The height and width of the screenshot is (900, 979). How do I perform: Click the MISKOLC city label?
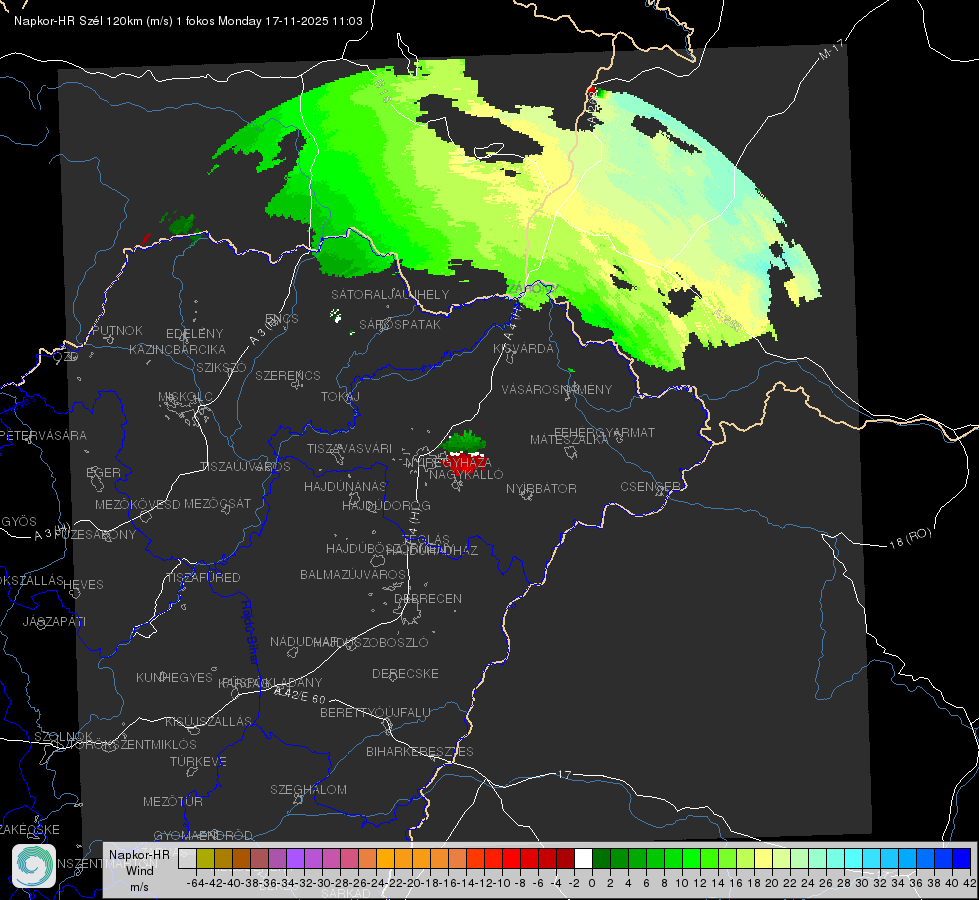[x=185, y=397]
